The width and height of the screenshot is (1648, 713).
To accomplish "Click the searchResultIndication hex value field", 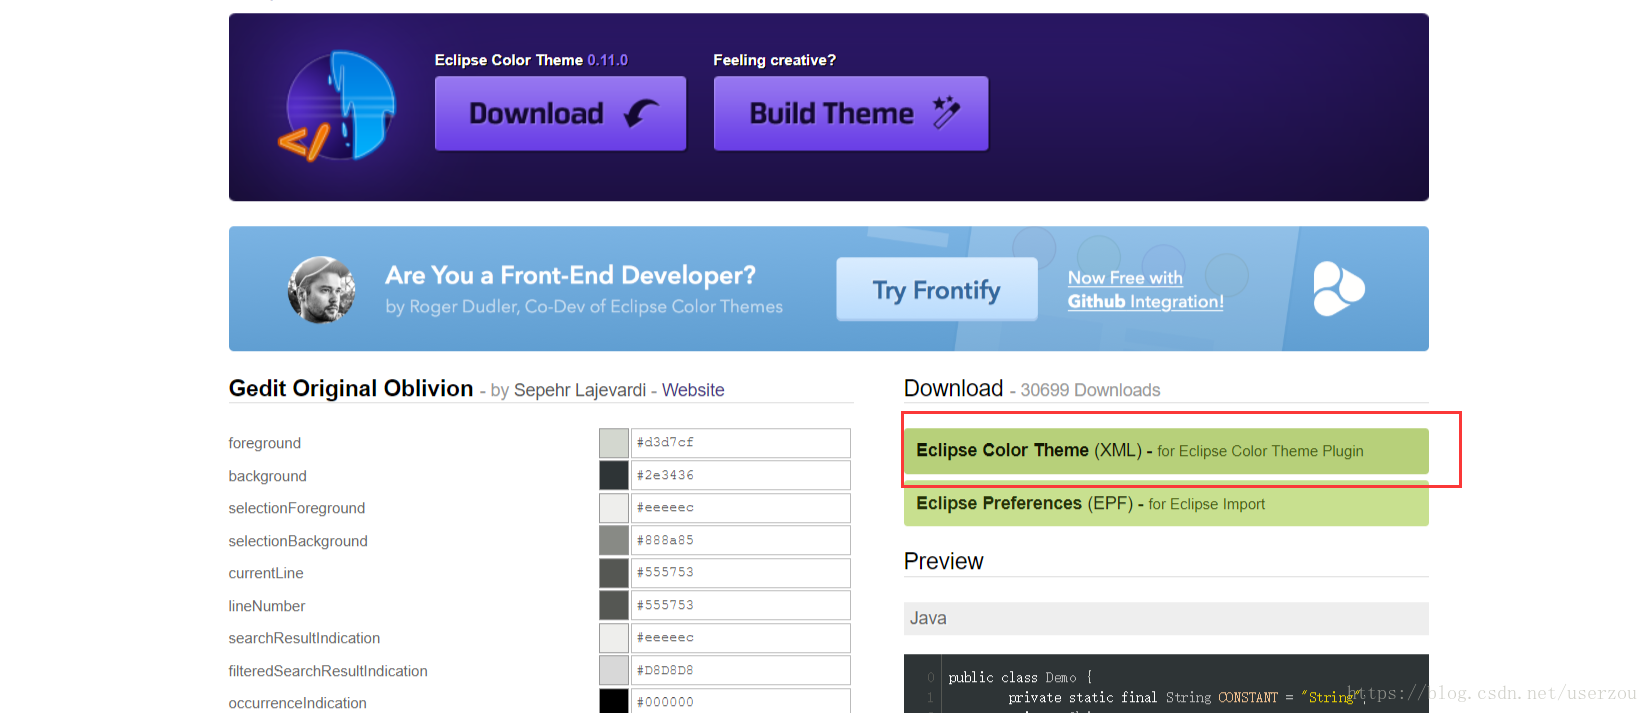I will (x=741, y=638).
